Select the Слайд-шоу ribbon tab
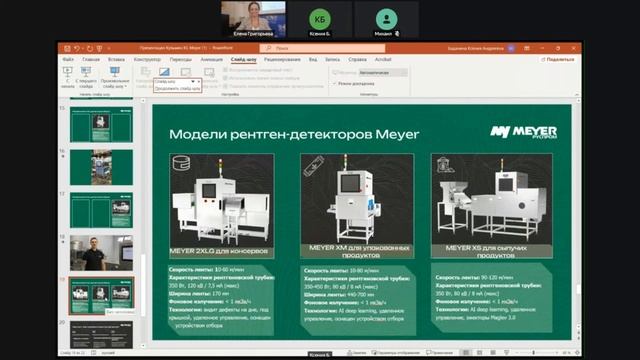The image size is (640, 360). click(x=244, y=60)
